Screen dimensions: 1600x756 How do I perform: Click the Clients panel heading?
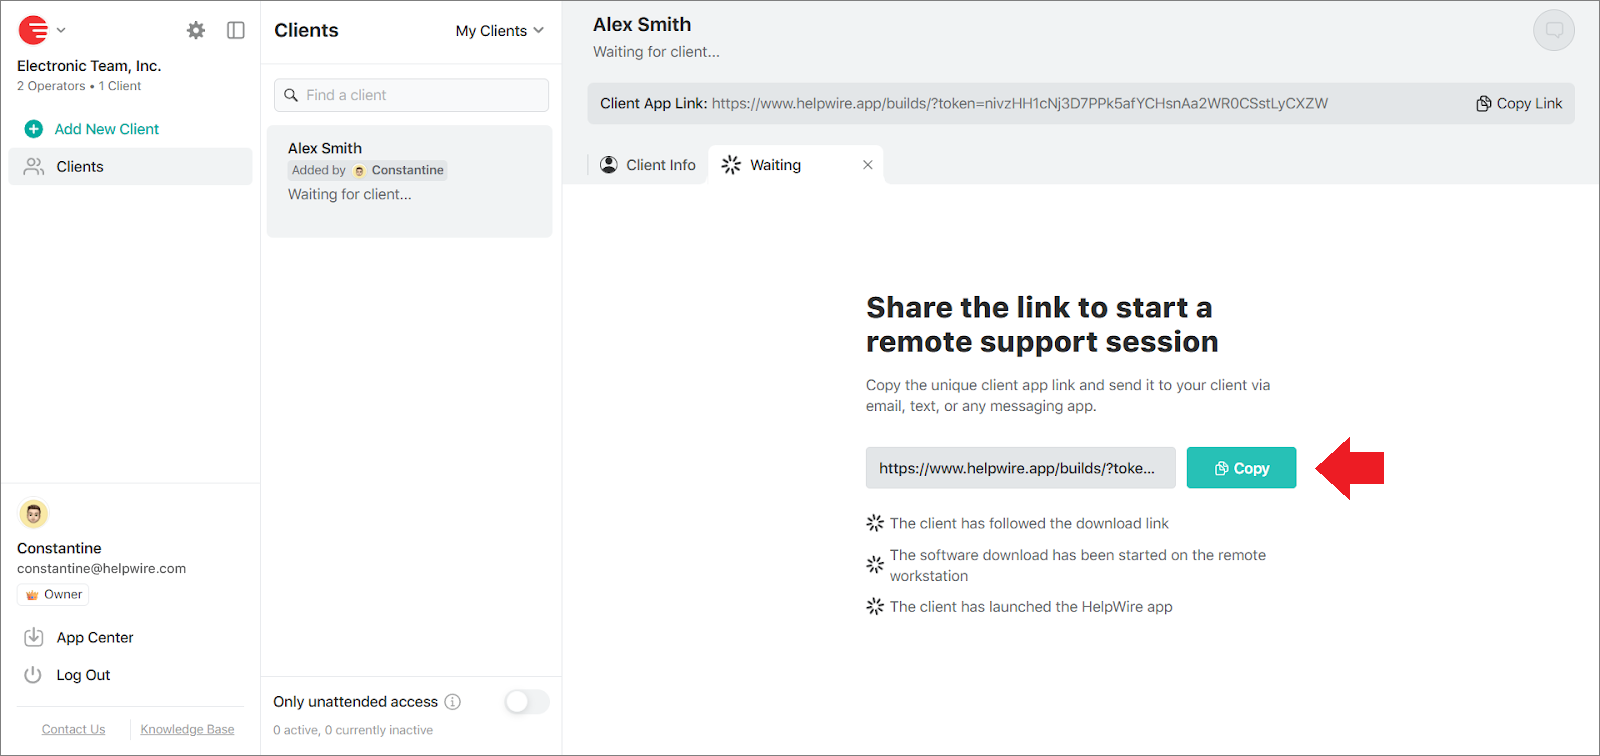[x=306, y=30]
